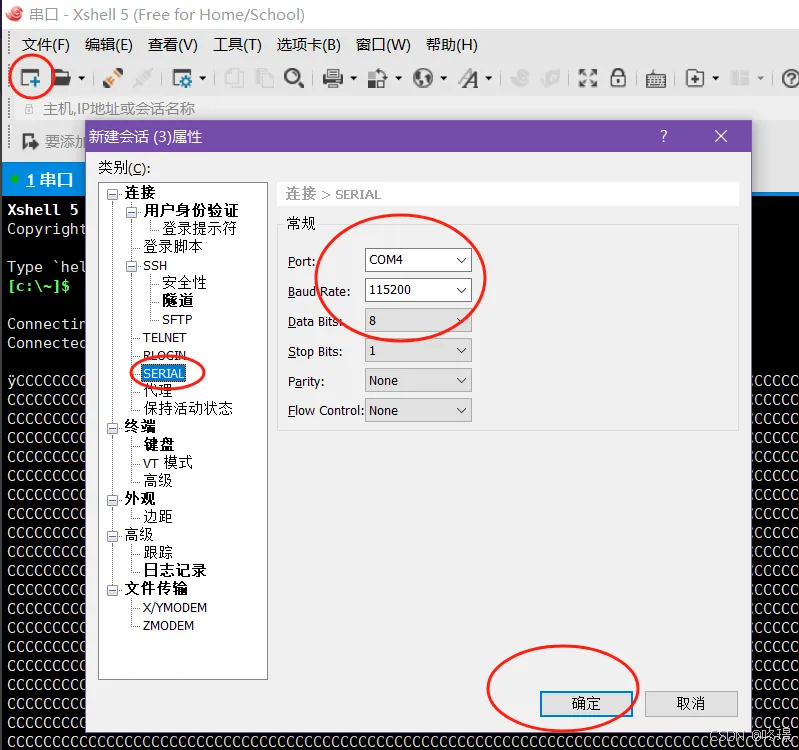Open the Baud Rate 115200 dropdown

click(x=418, y=290)
